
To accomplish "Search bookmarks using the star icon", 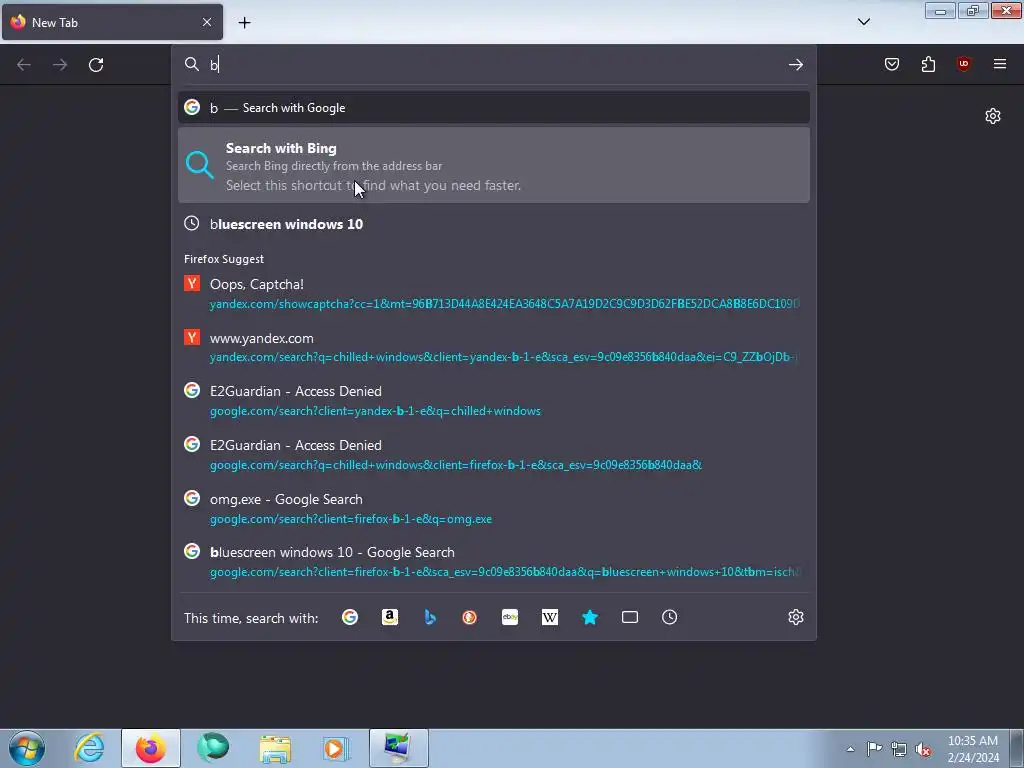I will pyautogui.click(x=590, y=617).
